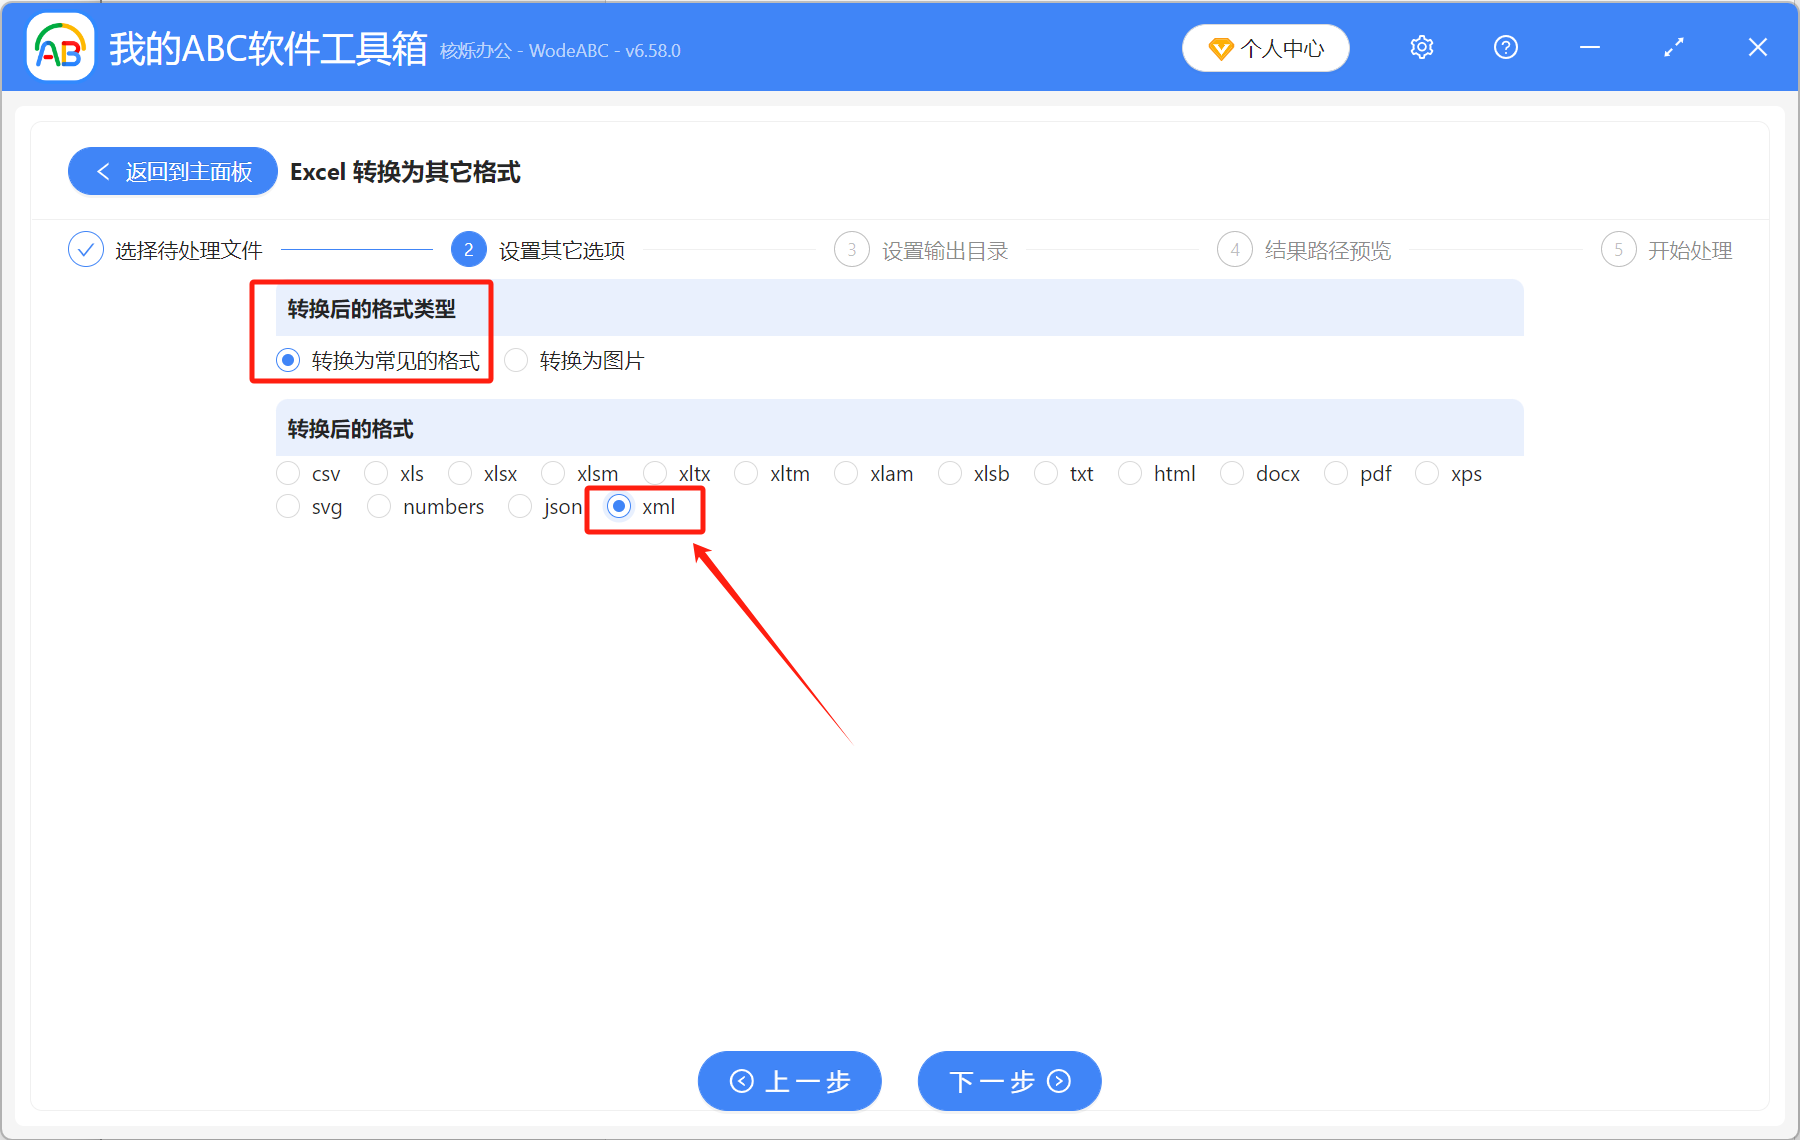Open 个人中心 with the diamond icon
This screenshot has height=1140, width=1800.
tap(1265, 47)
